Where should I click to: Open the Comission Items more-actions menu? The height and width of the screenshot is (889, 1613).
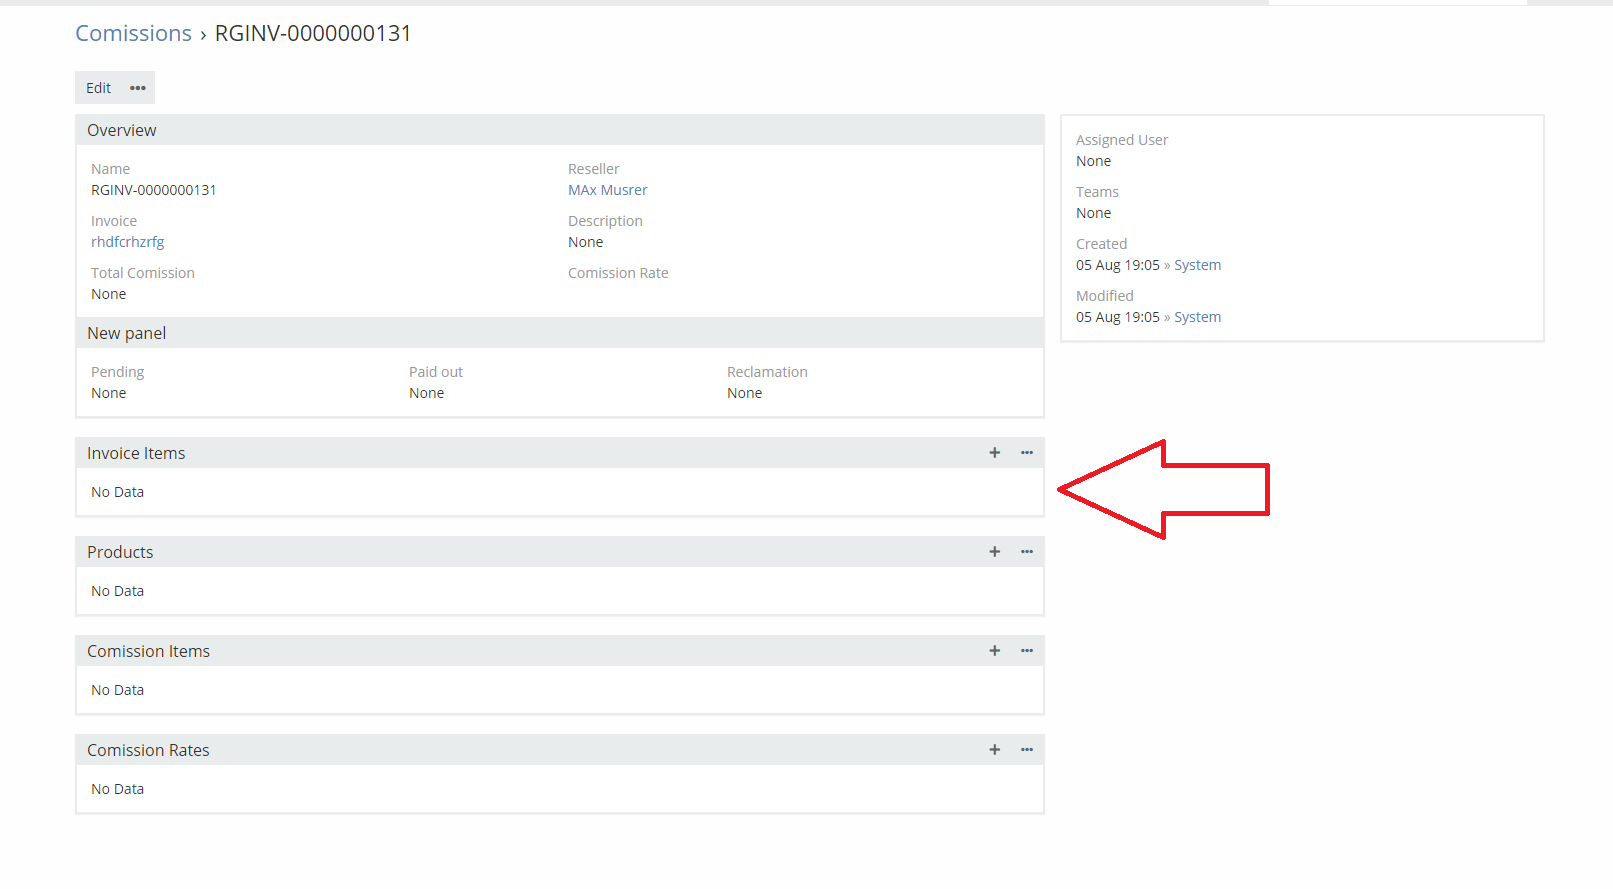tap(1026, 651)
